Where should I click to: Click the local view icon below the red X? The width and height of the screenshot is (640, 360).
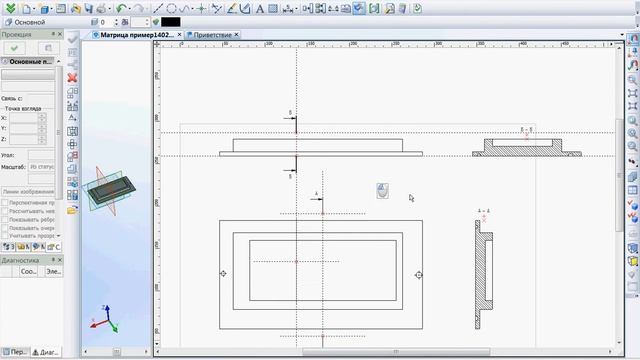(72, 93)
